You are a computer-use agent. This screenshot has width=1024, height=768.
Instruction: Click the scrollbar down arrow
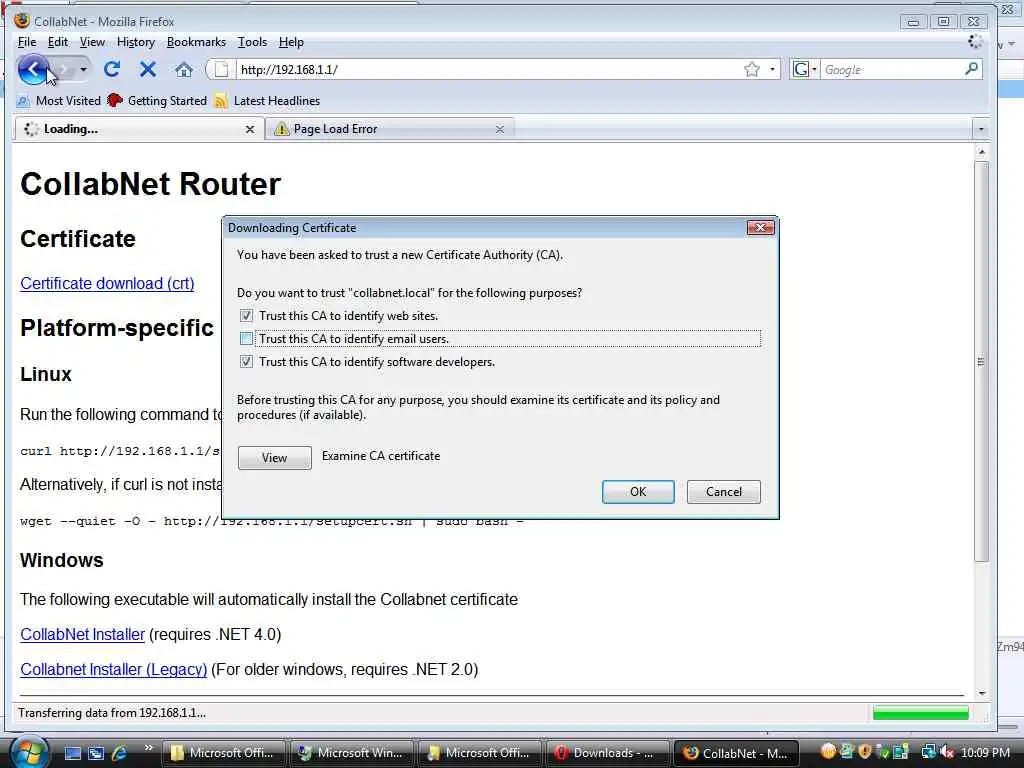pos(981,694)
